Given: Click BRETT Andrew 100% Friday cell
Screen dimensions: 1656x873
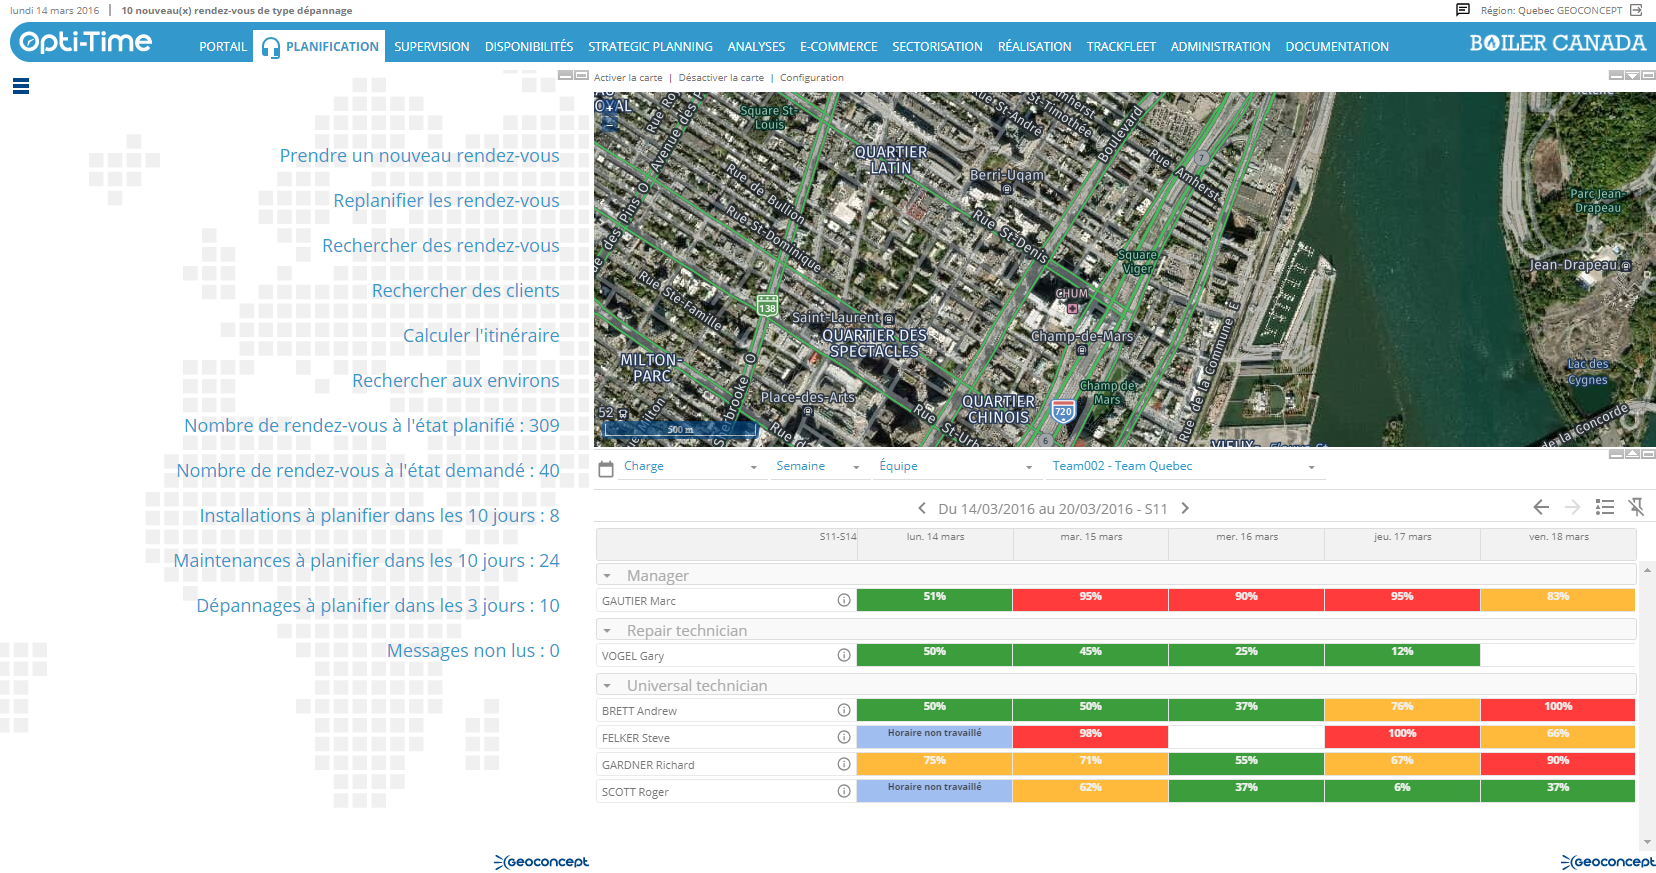Looking at the screenshot, I should point(1557,710).
